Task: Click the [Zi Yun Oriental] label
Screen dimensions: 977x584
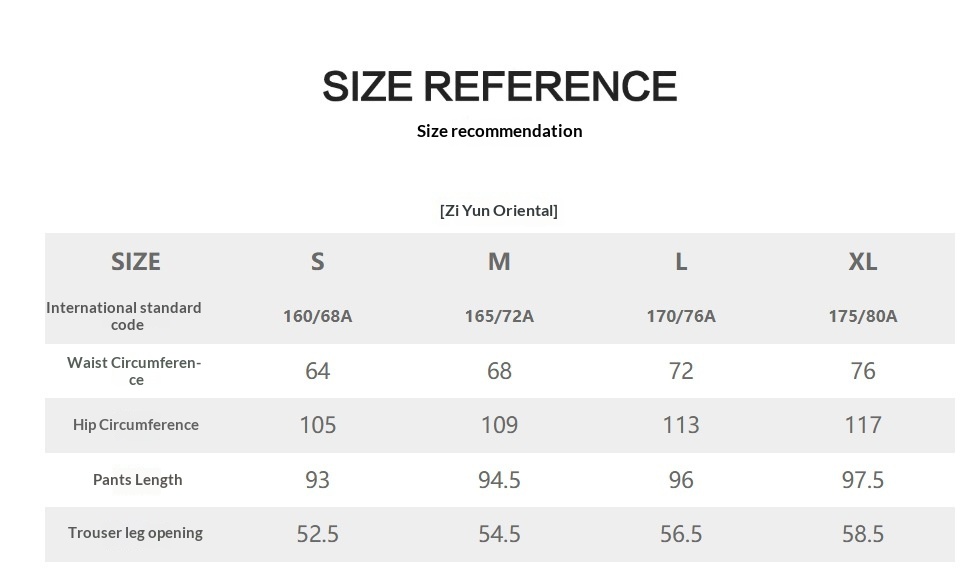Action: [498, 211]
